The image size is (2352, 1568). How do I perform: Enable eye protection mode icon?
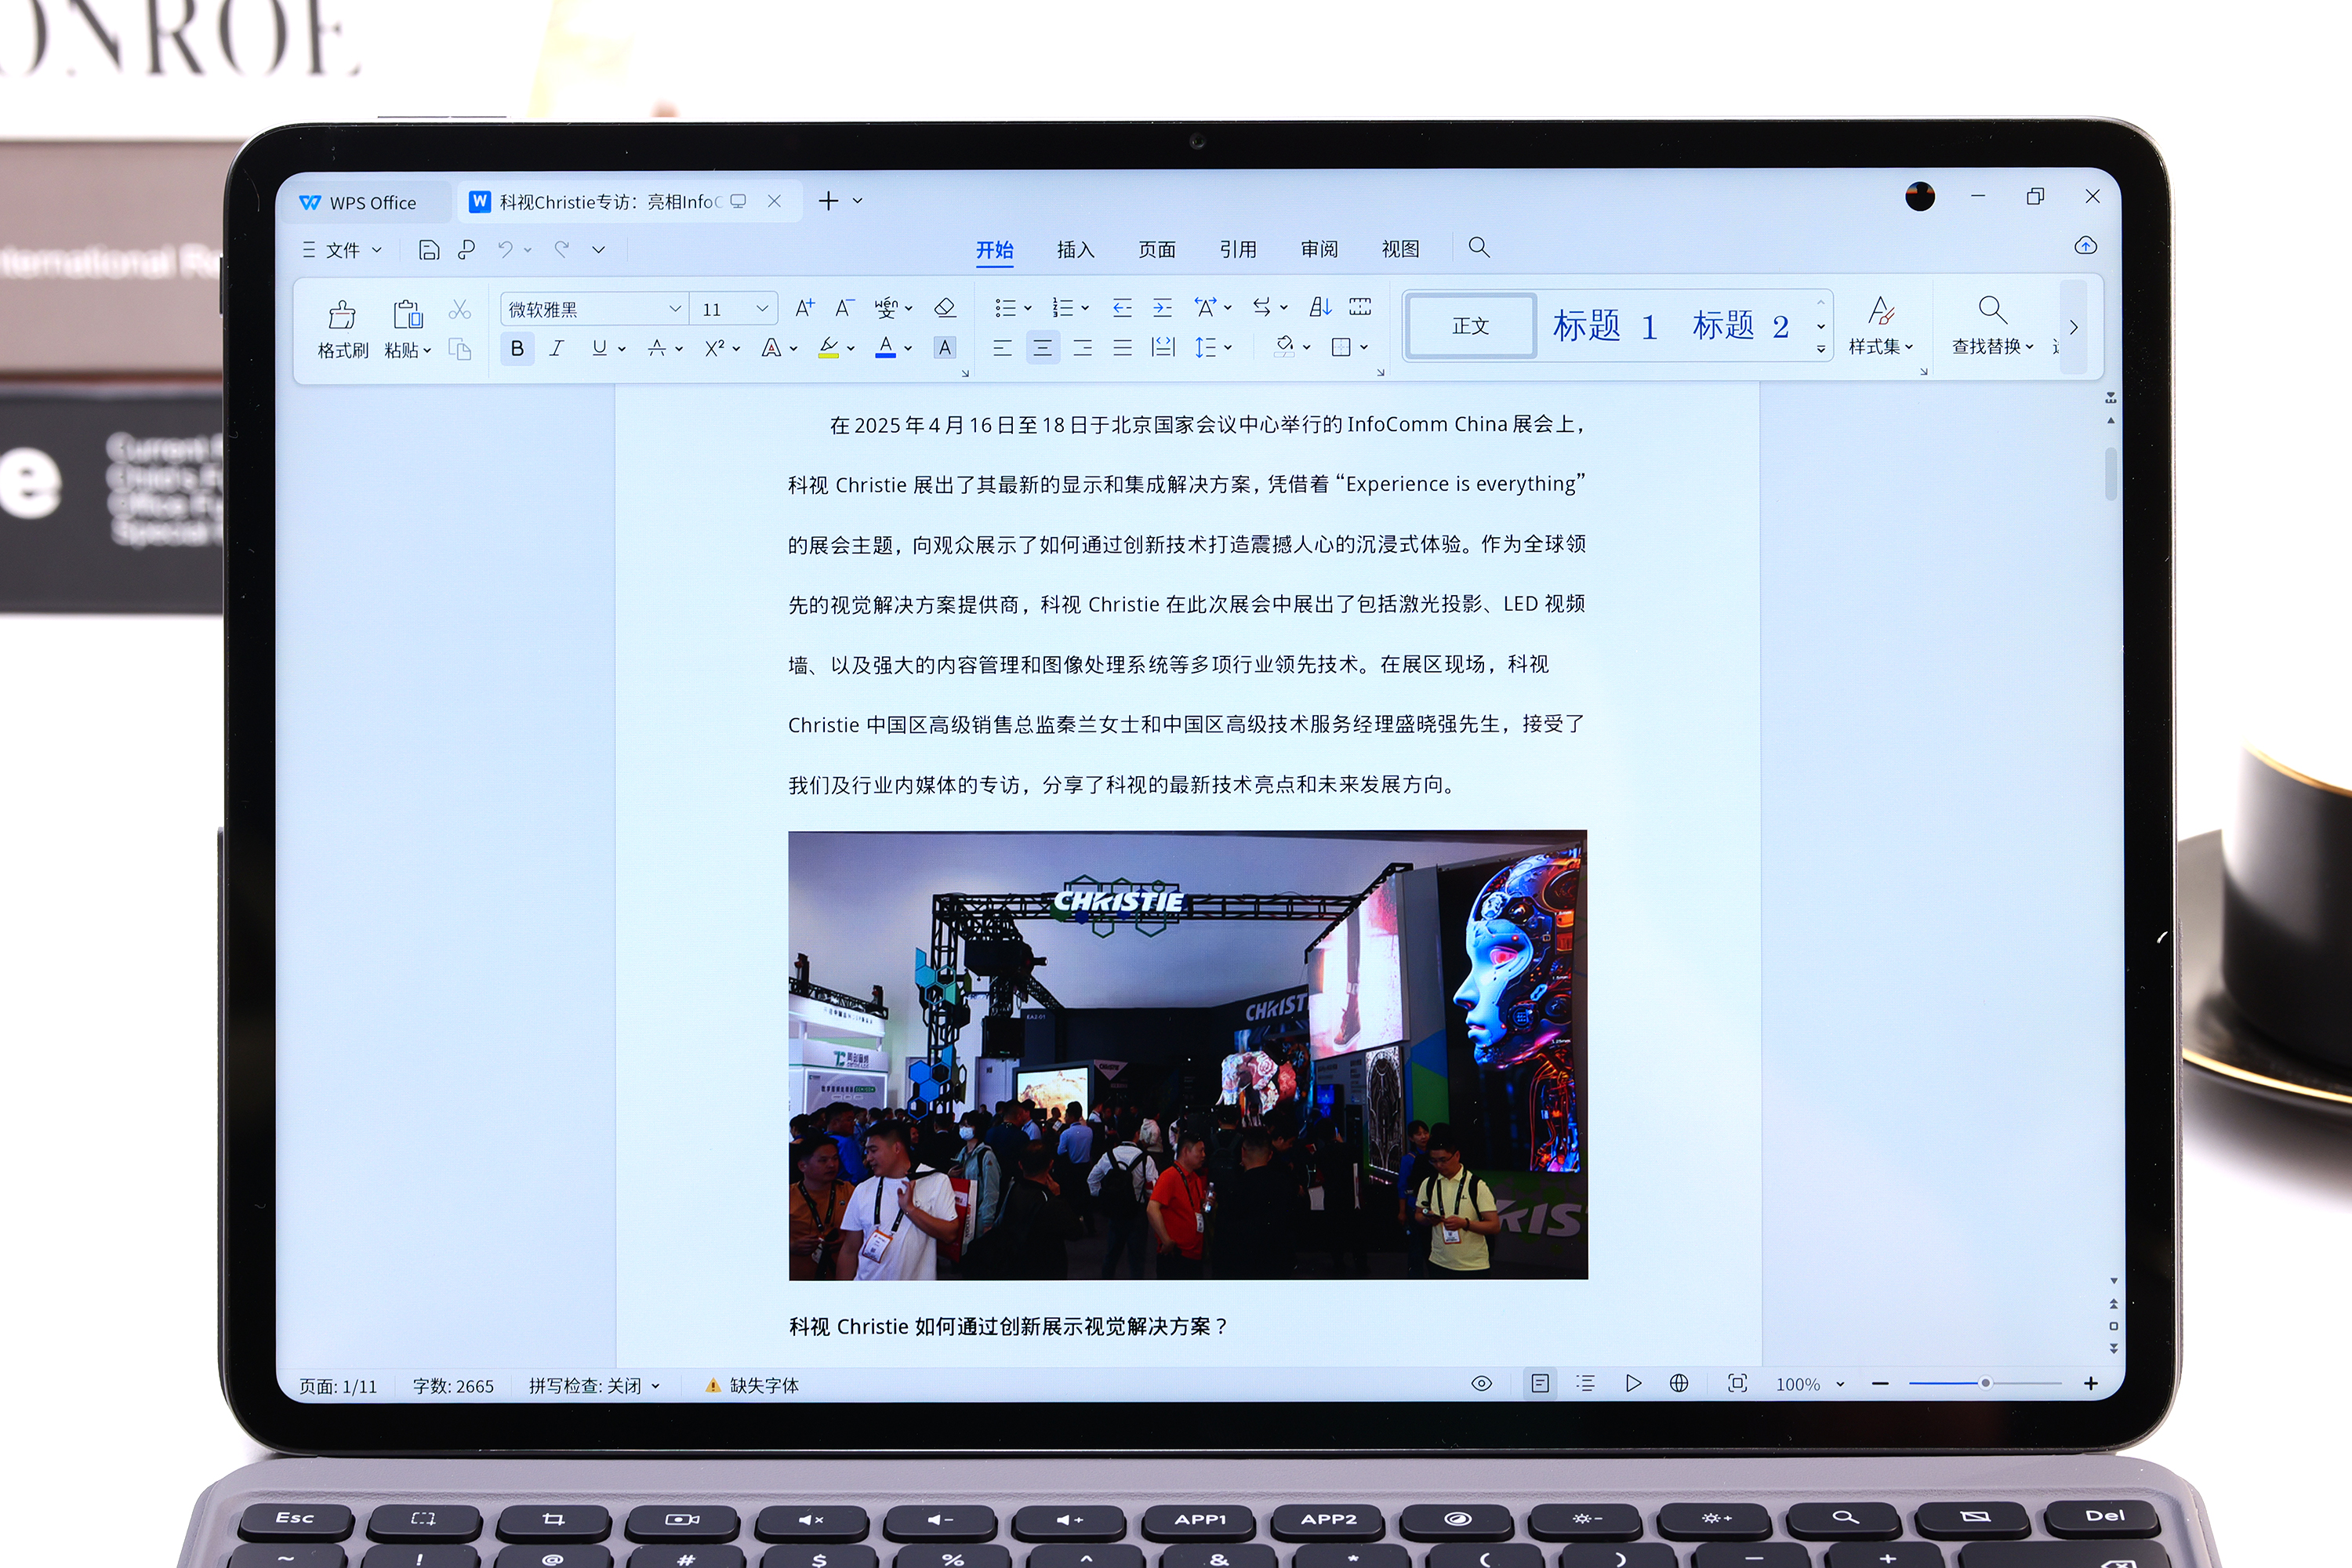pos(1482,1383)
